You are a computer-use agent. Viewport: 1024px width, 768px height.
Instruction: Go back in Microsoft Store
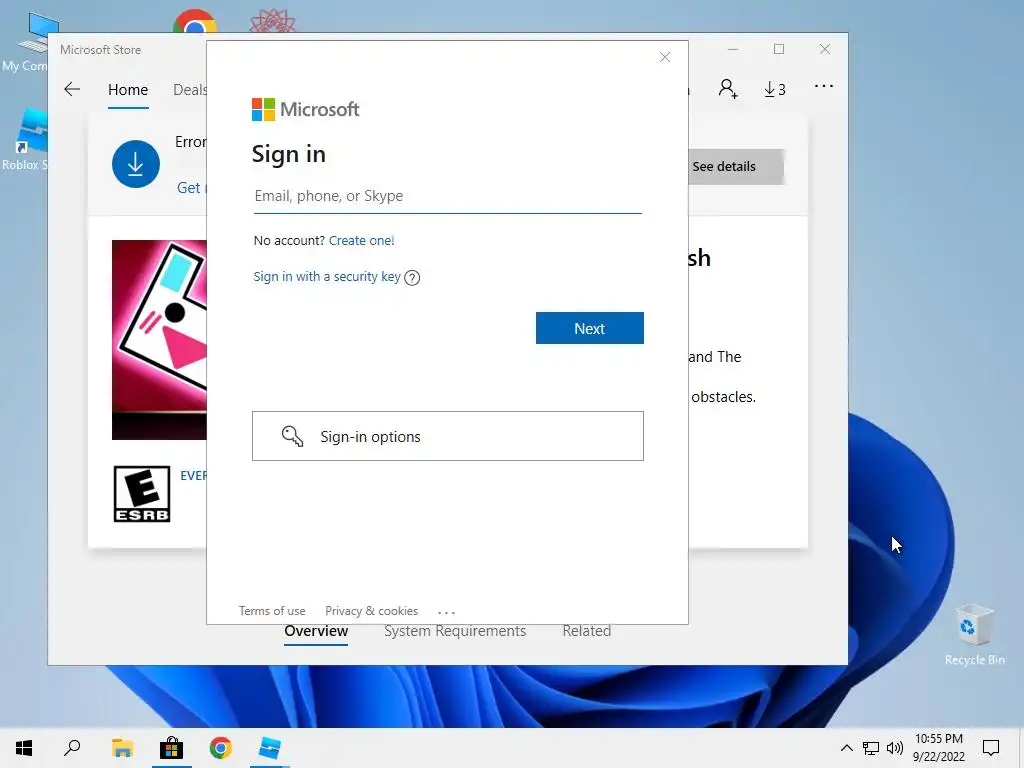(x=72, y=89)
